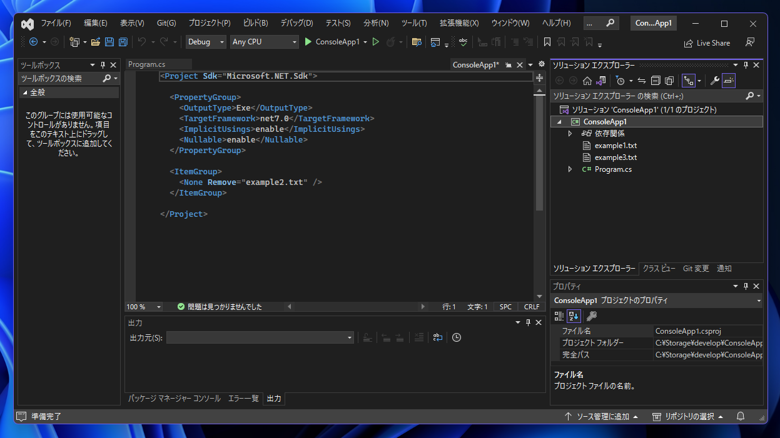
Task: Open the 編集(E) menu
Action: click(96, 23)
